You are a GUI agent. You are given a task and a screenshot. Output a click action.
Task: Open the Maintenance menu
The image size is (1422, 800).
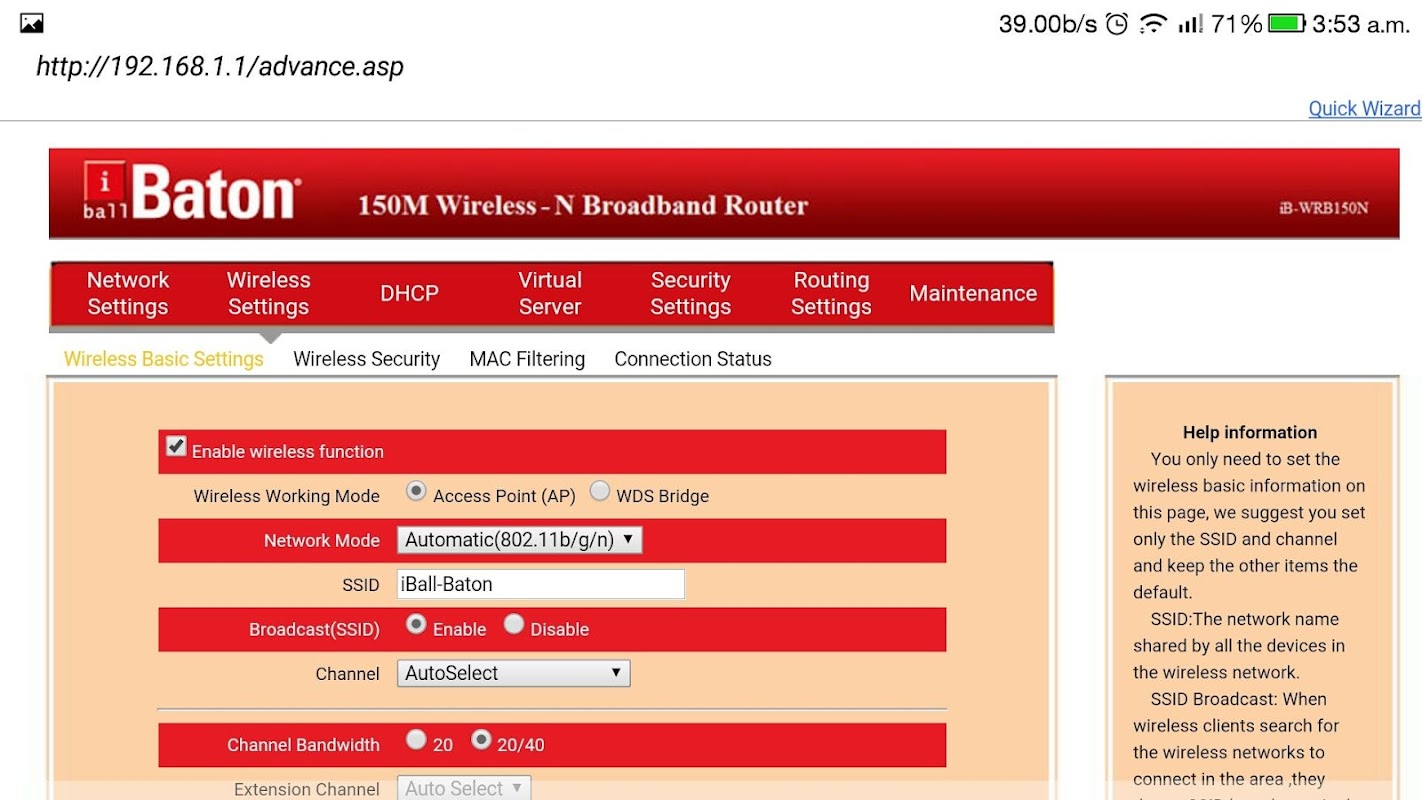[x=973, y=293]
